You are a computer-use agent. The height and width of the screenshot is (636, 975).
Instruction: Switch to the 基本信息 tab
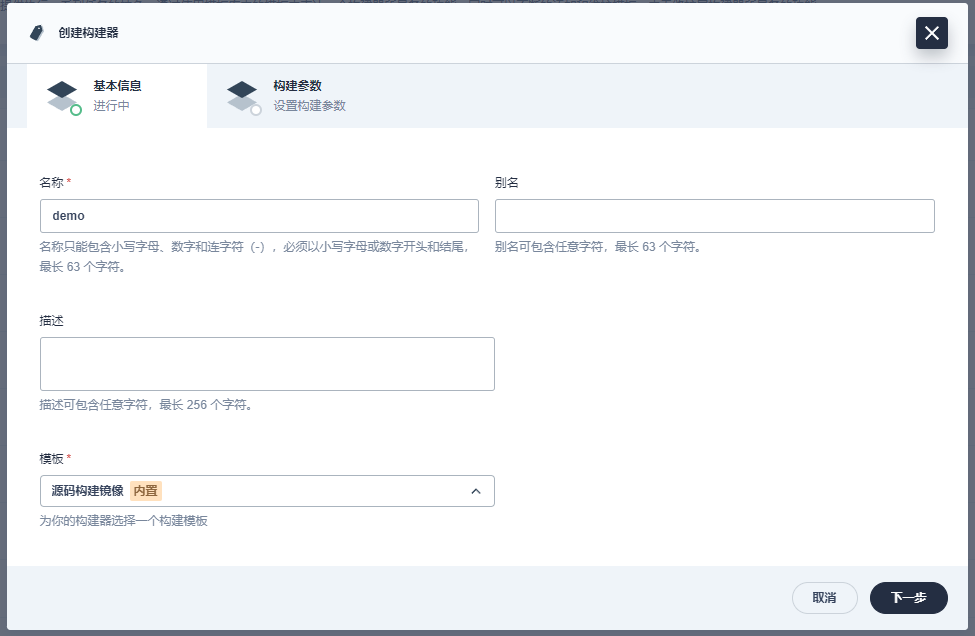(x=116, y=96)
